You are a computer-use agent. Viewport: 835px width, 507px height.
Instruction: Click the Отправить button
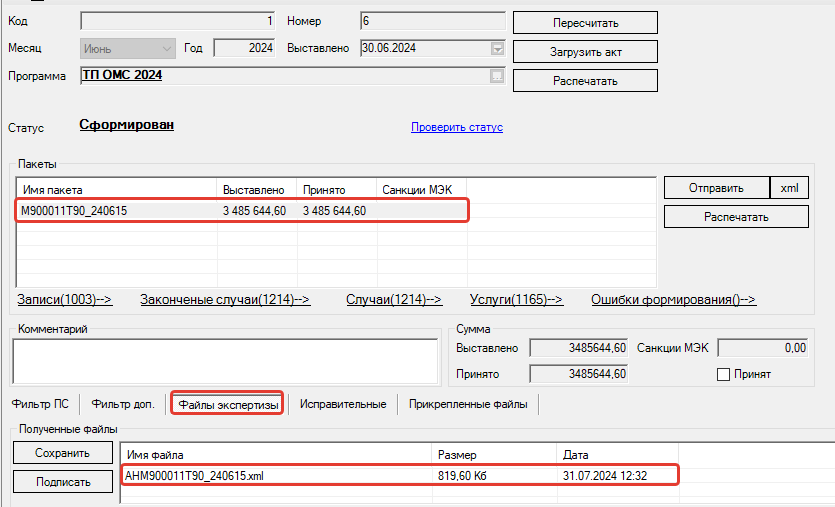[716, 188]
